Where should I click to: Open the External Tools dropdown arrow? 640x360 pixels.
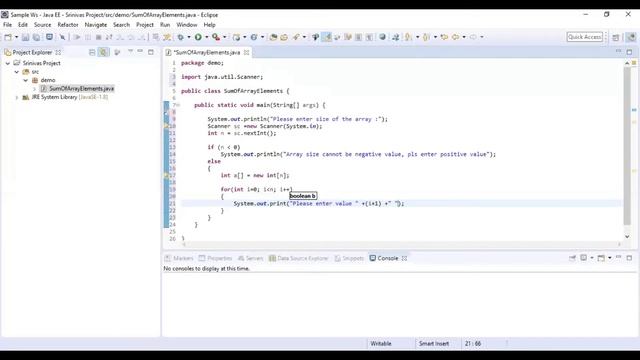point(224,37)
